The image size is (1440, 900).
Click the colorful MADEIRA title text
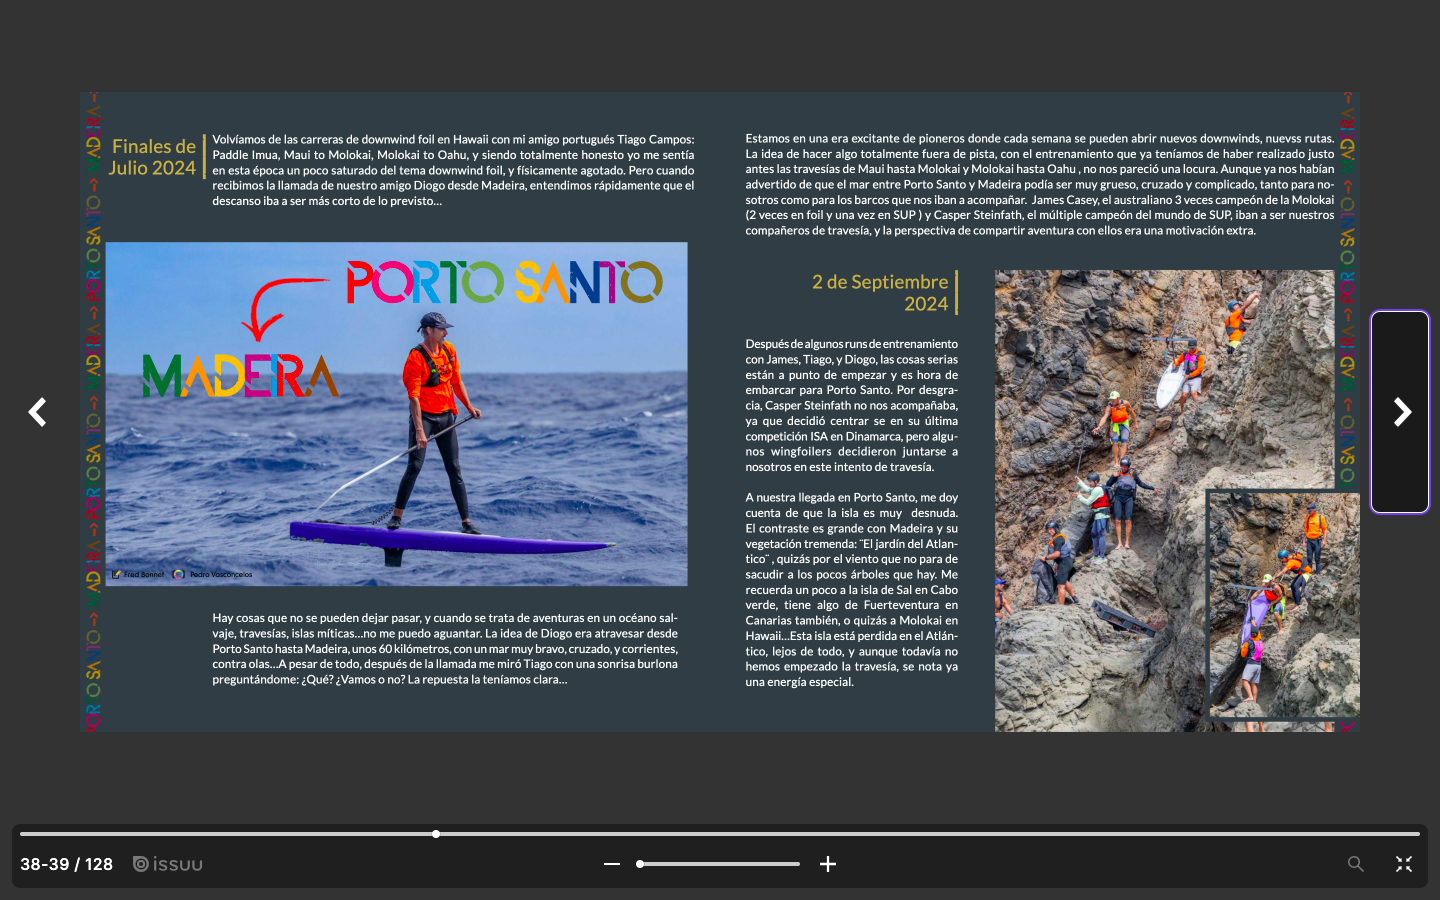tap(240, 376)
